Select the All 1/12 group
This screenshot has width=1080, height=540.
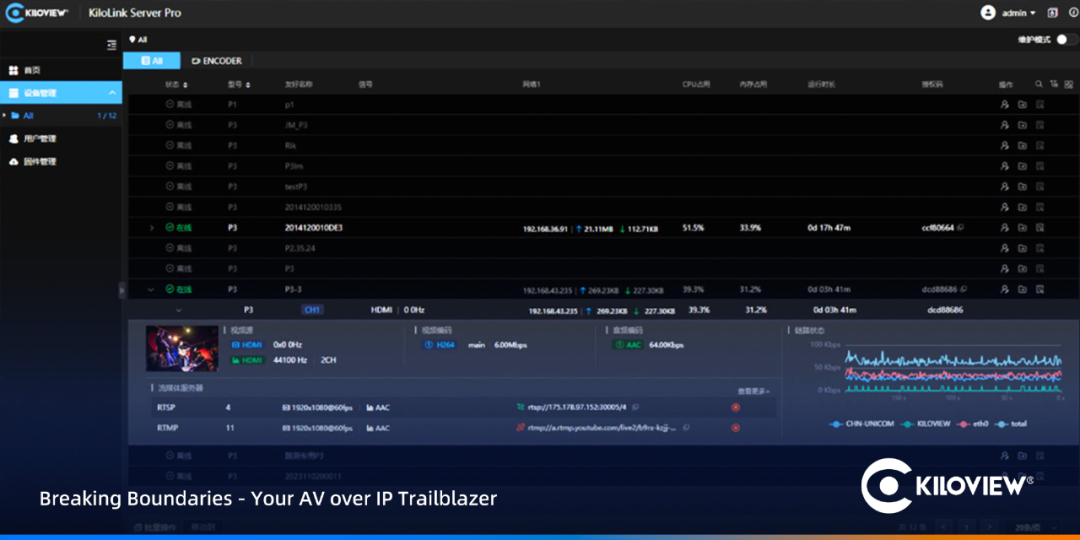click(61, 116)
